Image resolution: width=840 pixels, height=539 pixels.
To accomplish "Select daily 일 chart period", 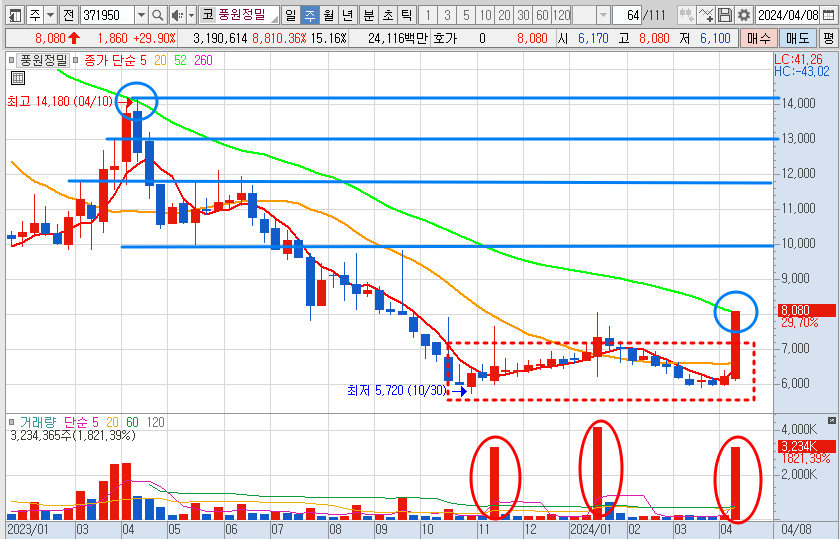I will pos(290,15).
